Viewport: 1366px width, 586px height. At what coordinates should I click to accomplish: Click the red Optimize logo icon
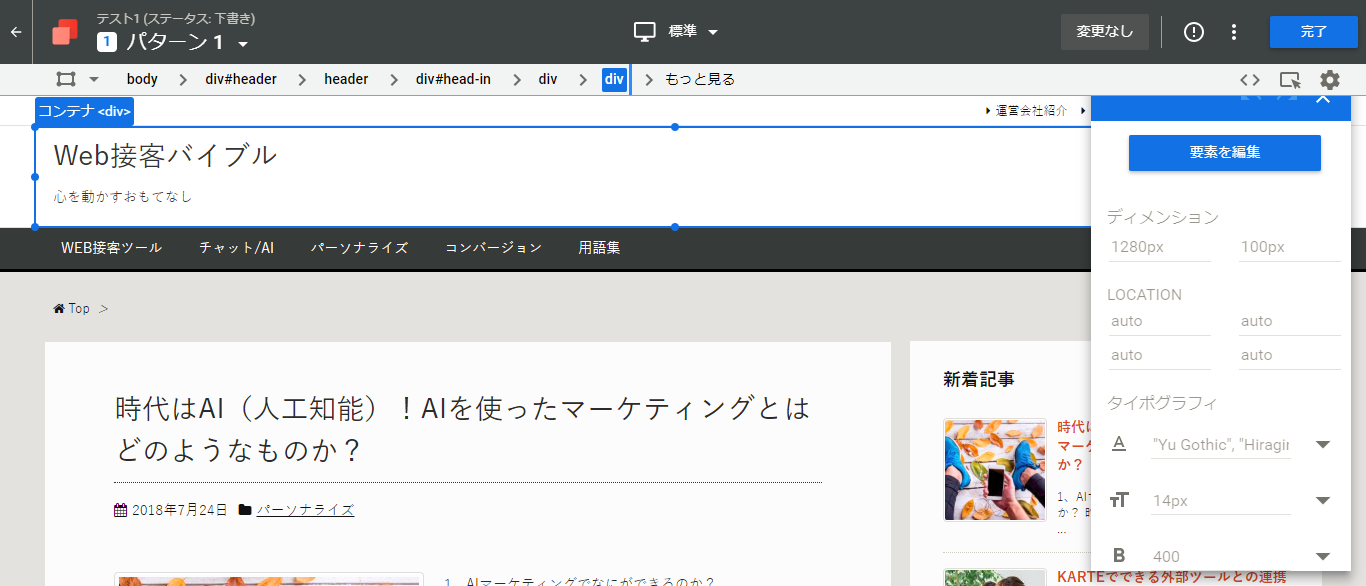click(65, 32)
